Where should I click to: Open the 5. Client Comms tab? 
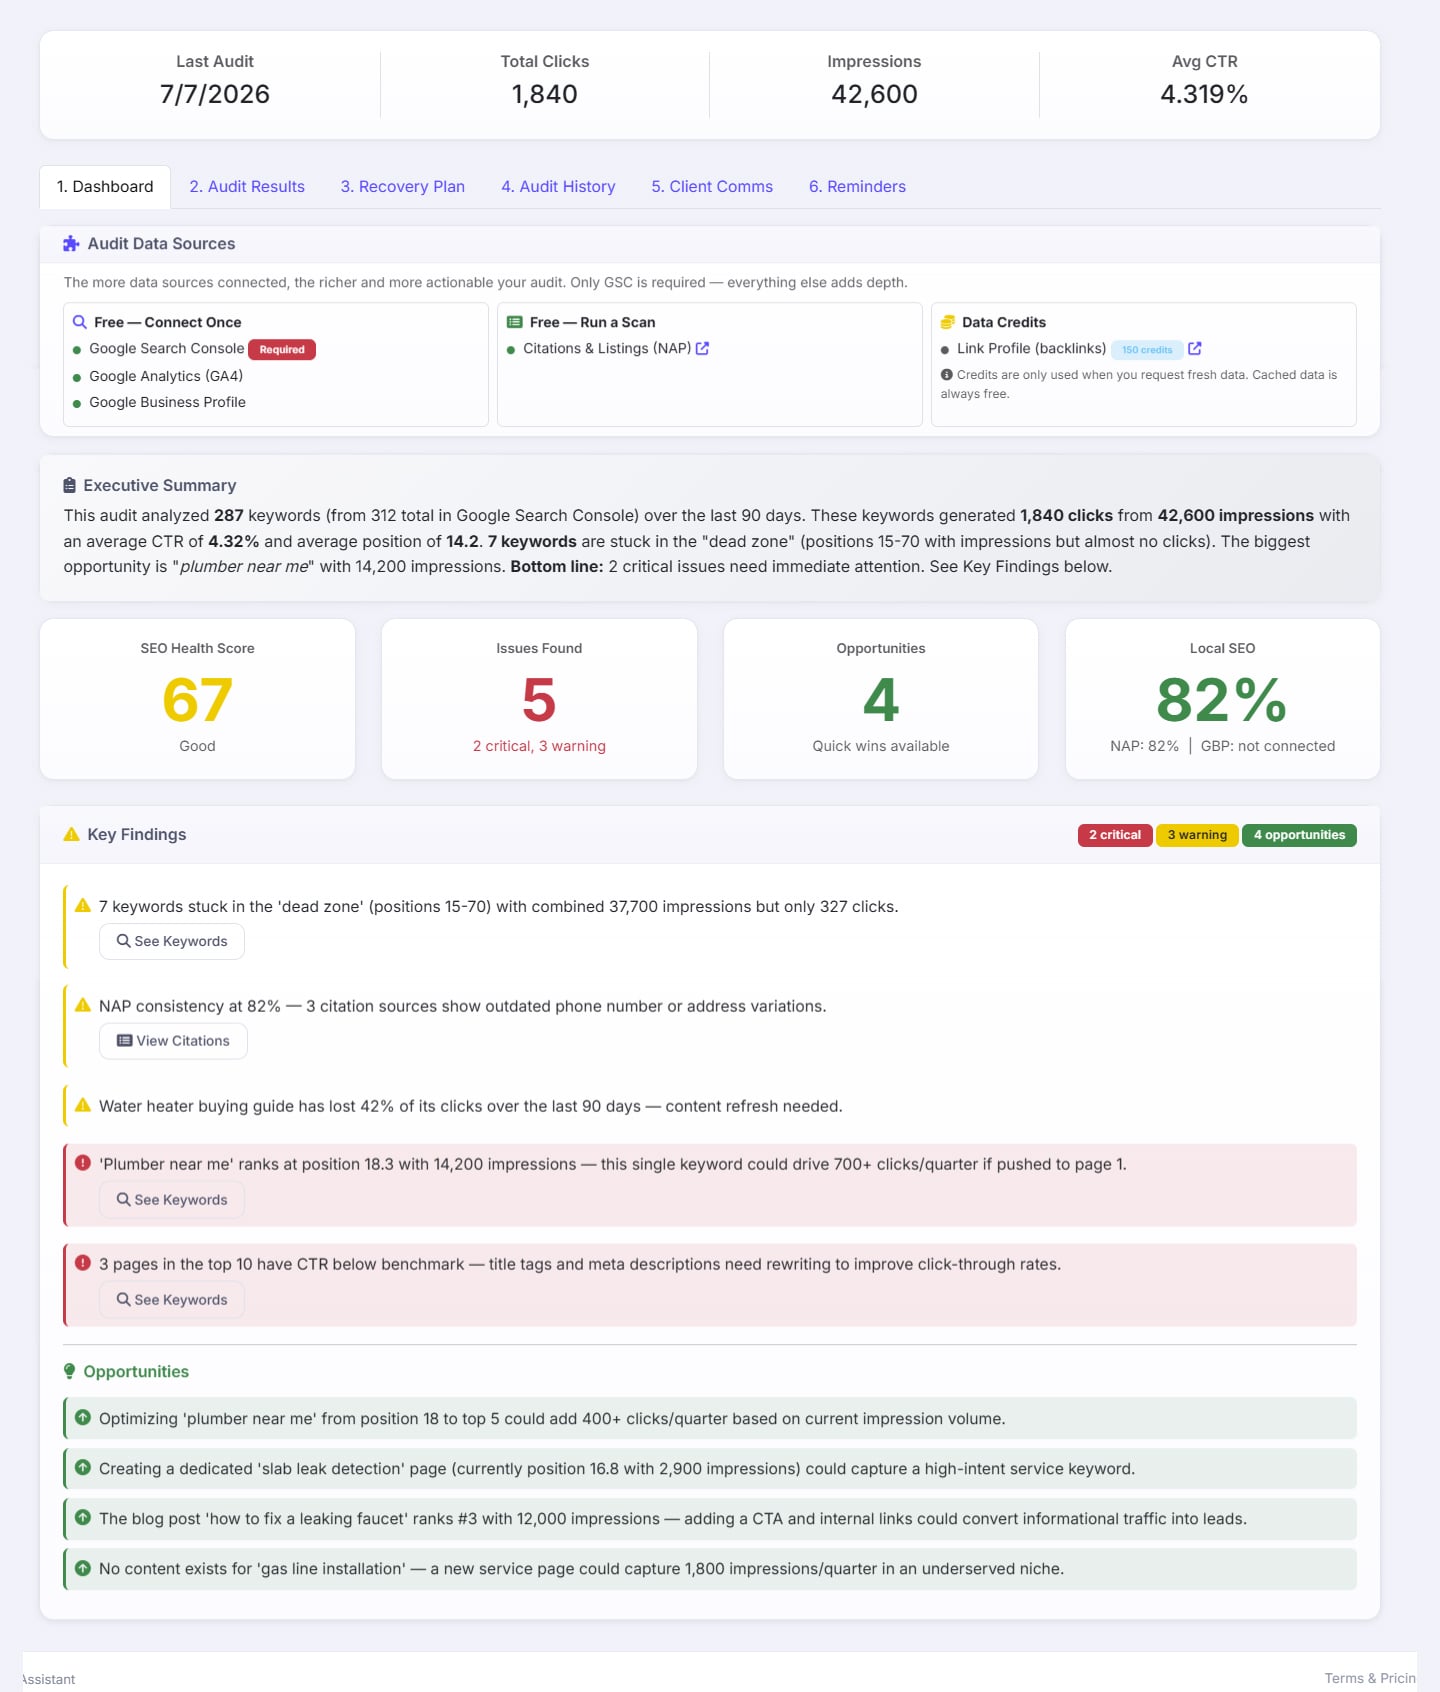click(x=712, y=187)
